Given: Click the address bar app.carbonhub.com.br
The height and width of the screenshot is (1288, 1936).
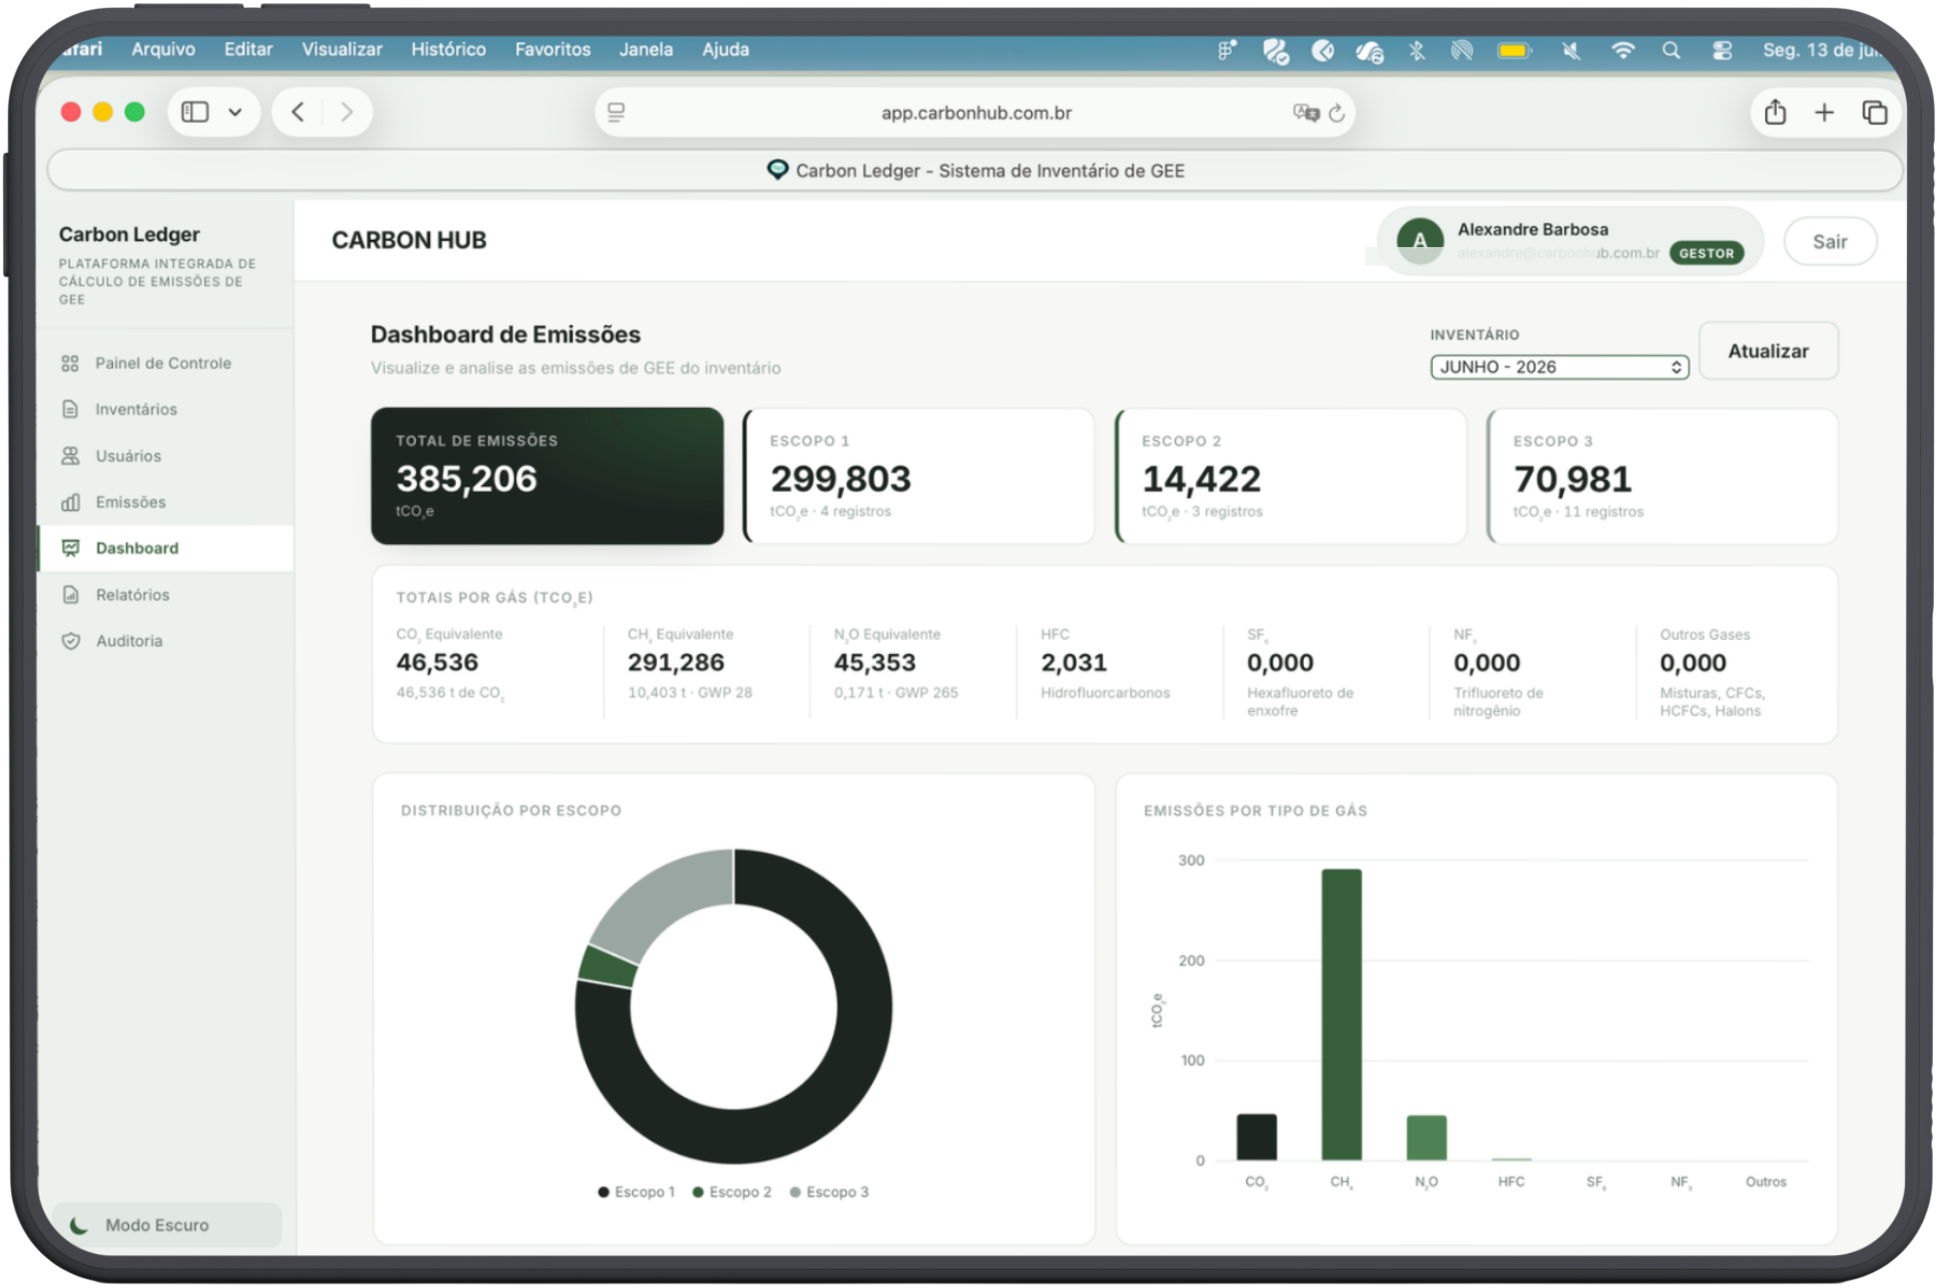Looking at the screenshot, I should pos(975,113).
